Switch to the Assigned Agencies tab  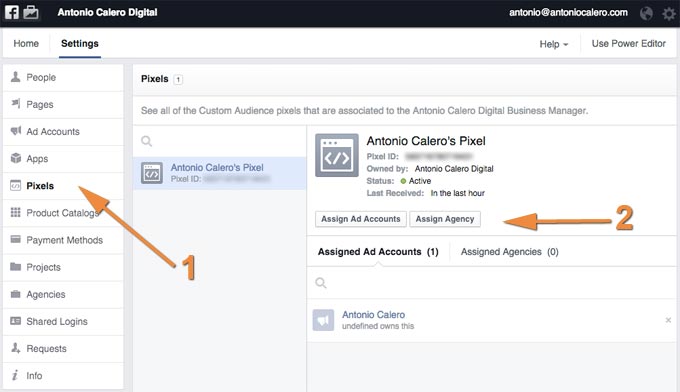tap(510, 252)
